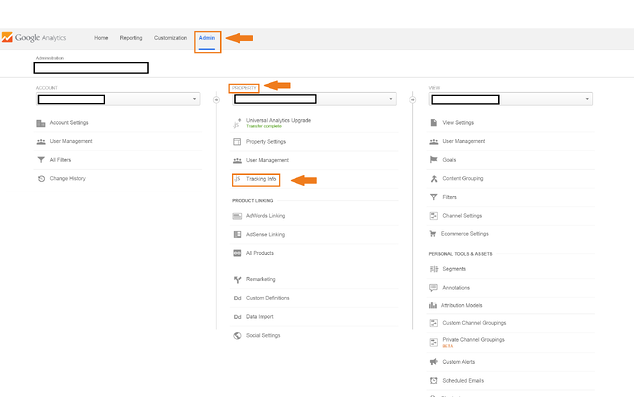Image resolution: width=634 pixels, height=397 pixels.
Task: Click the Property Settings window icon
Action: 237,142
